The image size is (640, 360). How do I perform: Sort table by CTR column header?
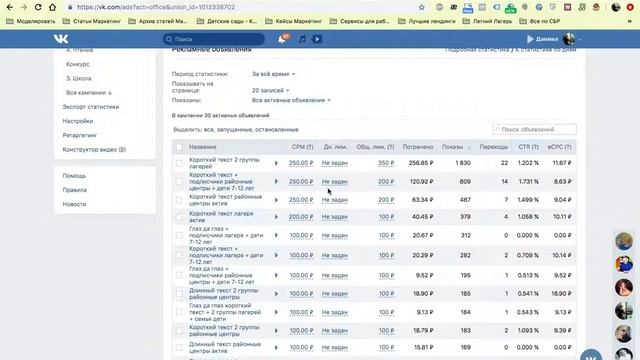tap(528, 147)
